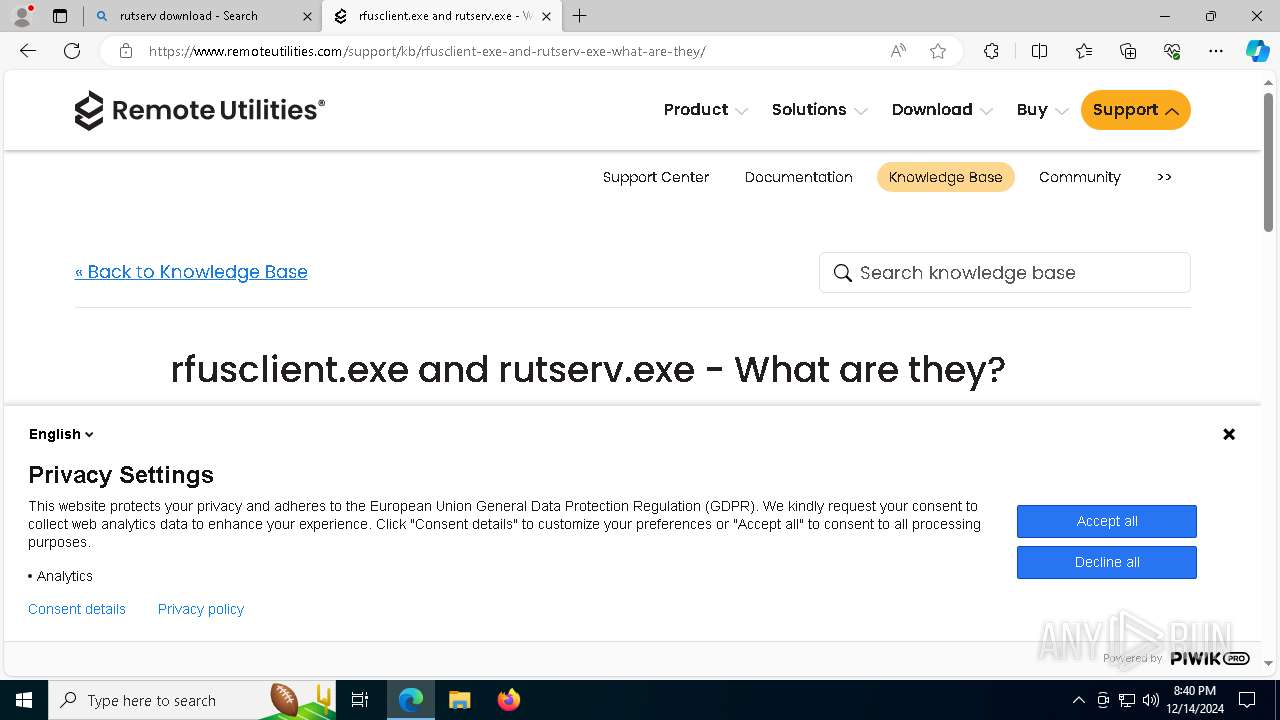The width and height of the screenshot is (1280, 720).
Task: Click the knowledge base search magnifier
Action: [843, 273]
